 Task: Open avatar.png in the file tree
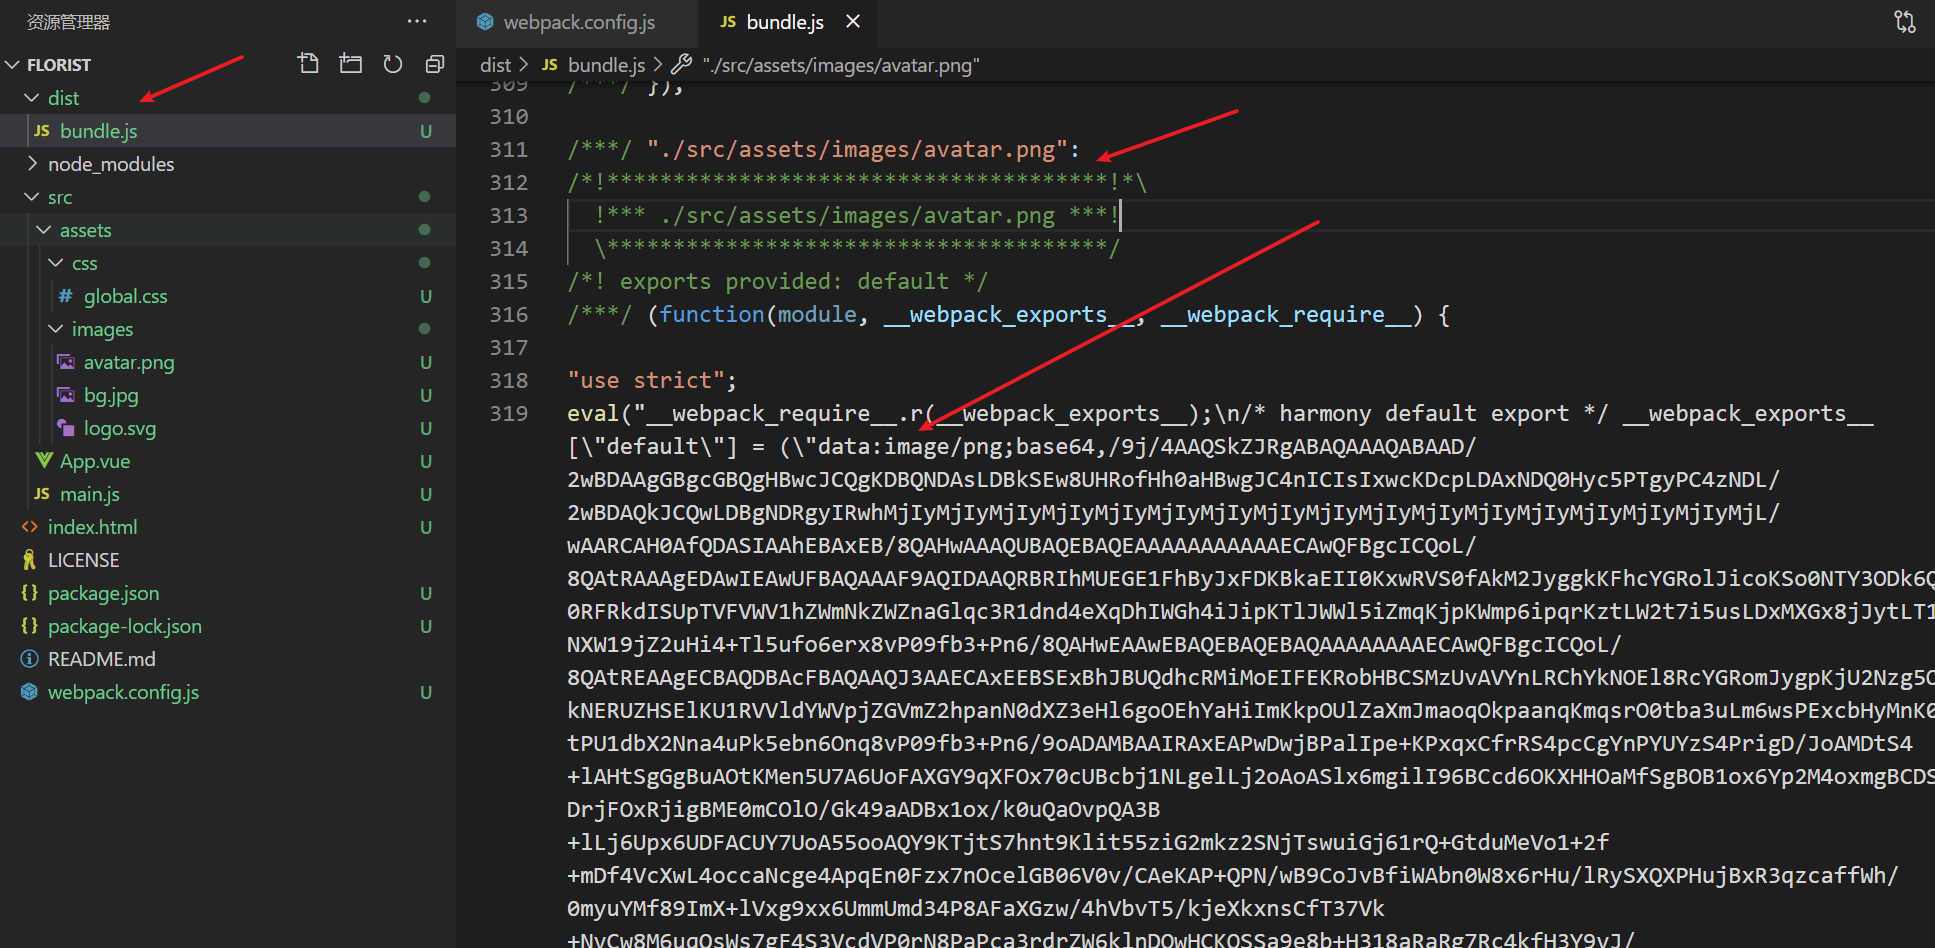(228, 362)
